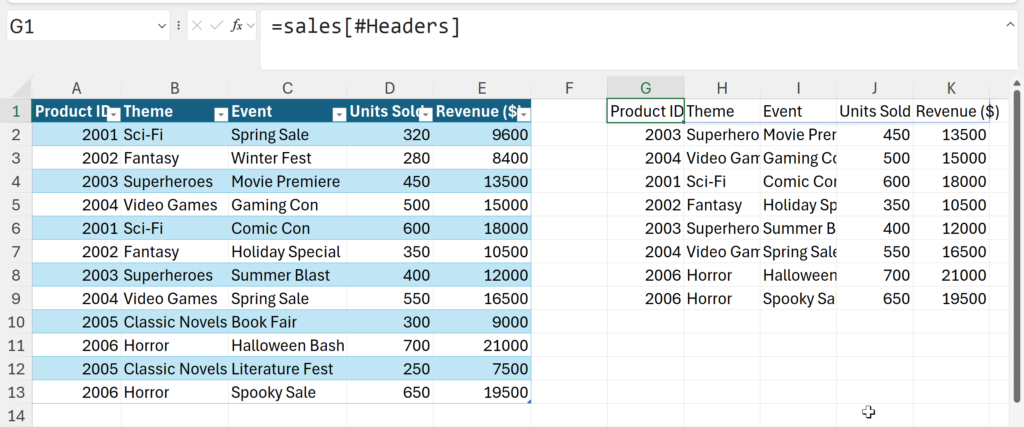Select the Classic Novels cell in row 10
Screen dimensions: 1024x427
175,322
